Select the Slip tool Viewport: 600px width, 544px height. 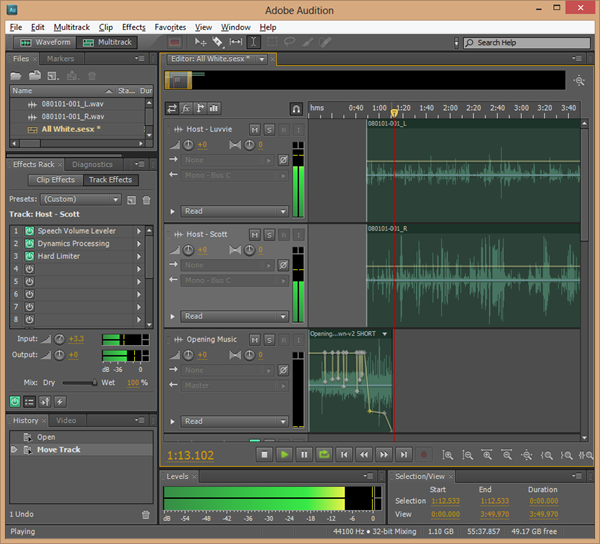coord(235,42)
